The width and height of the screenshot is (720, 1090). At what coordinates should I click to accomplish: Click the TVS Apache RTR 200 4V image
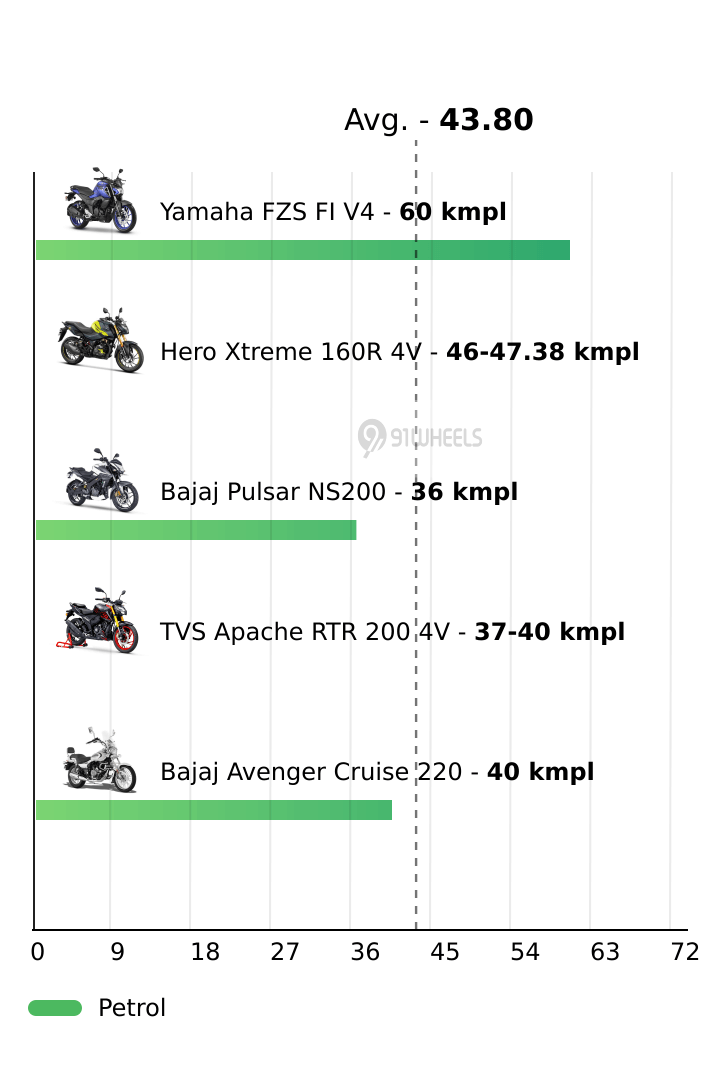tap(98, 621)
